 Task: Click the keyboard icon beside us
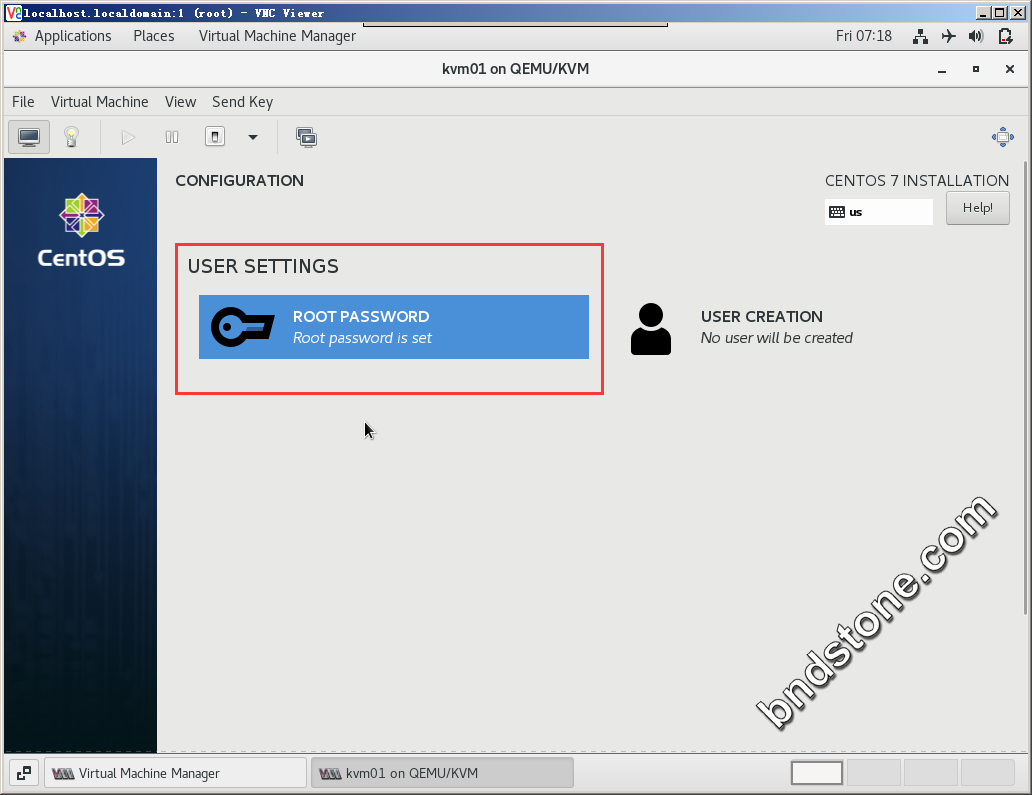(837, 212)
